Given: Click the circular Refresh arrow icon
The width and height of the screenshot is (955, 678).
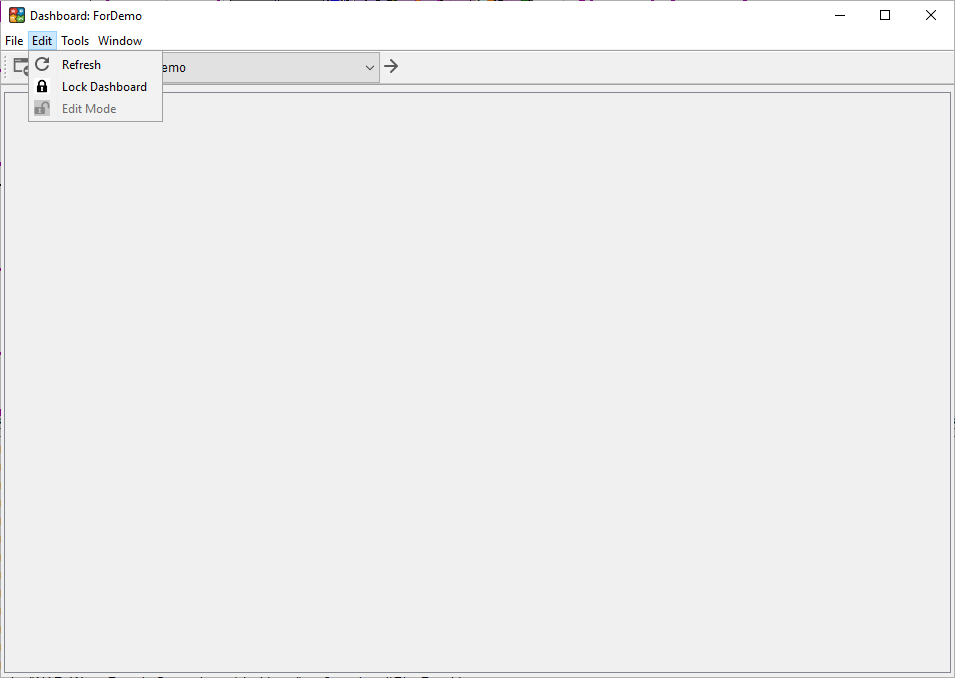Looking at the screenshot, I should (42, 65).
